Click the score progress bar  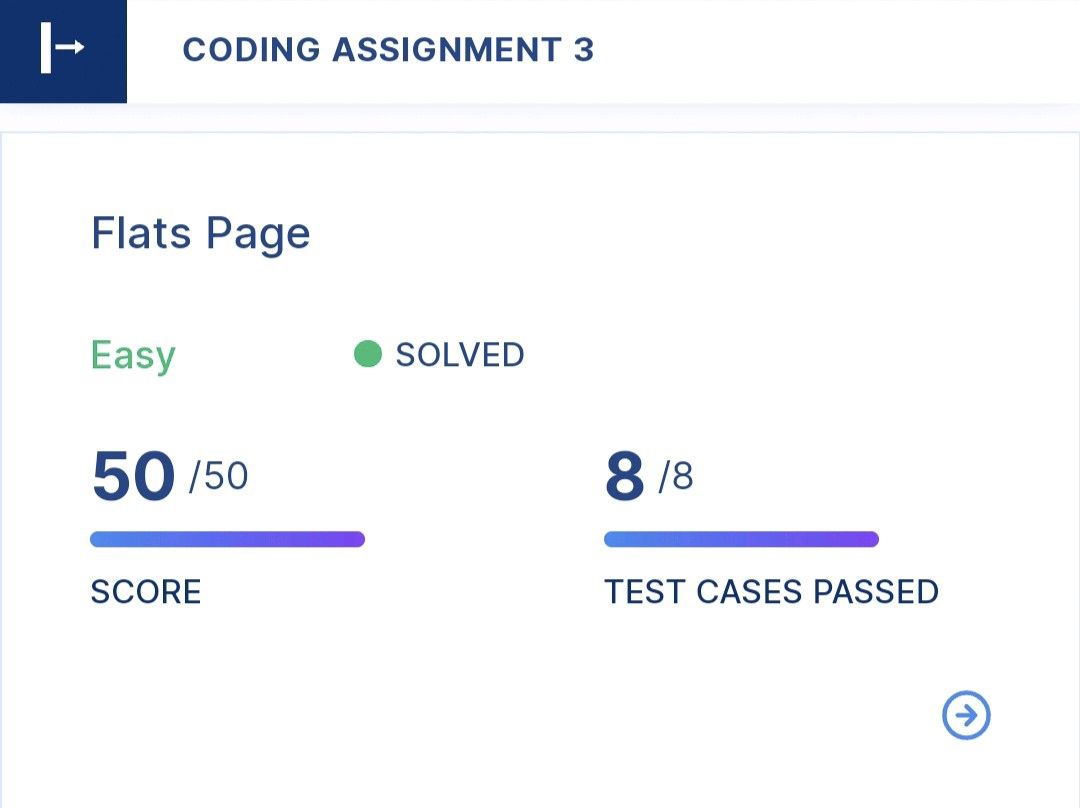click(227, 539)
